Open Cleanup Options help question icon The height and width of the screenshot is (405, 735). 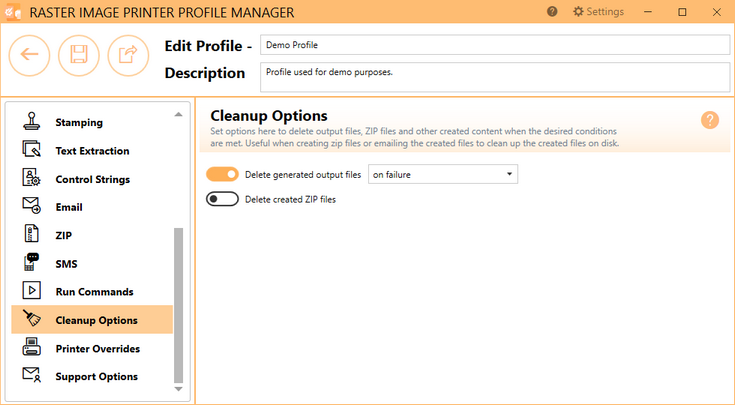tap(710, 120)
